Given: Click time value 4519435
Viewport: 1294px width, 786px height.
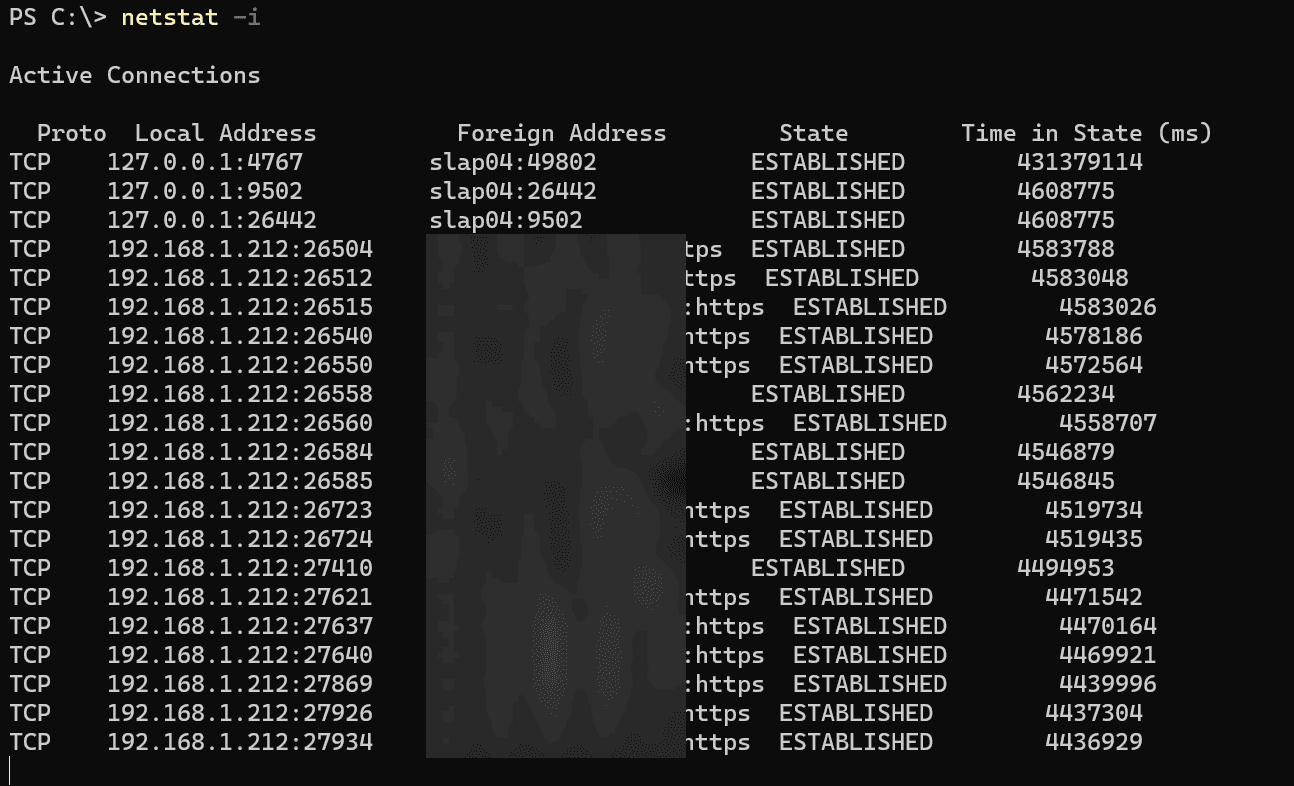Looking at the screenshot, I should (1094, 539).
